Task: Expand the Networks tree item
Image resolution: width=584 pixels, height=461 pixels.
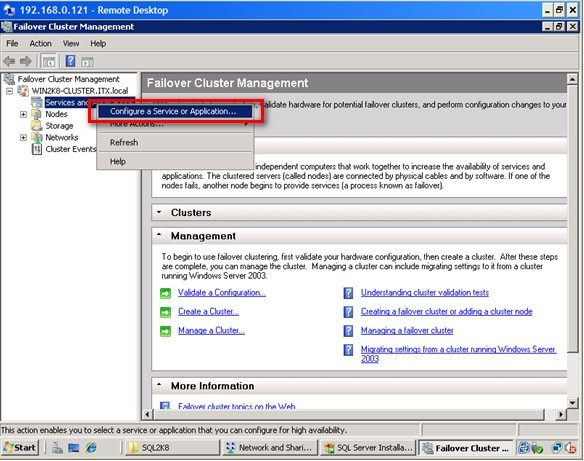Action: coord(23,138)
